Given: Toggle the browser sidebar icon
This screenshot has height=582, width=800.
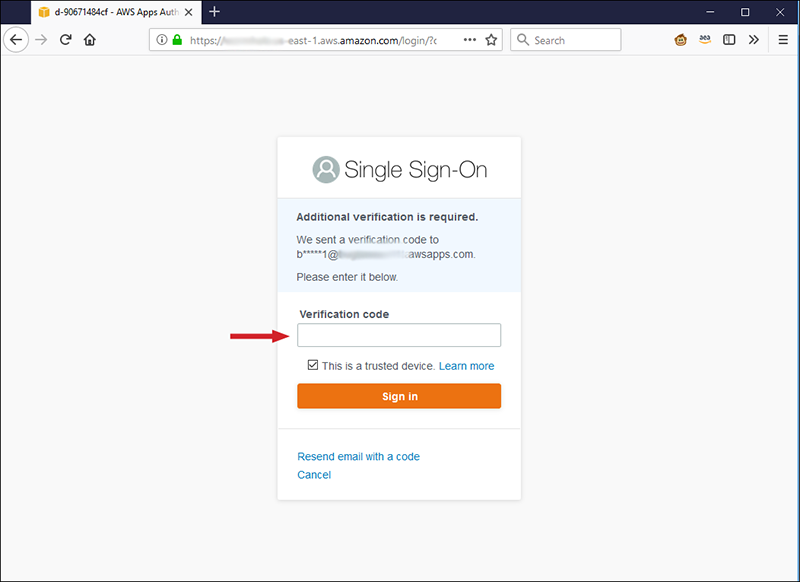Looking at the screenshot, I should 730,39.
